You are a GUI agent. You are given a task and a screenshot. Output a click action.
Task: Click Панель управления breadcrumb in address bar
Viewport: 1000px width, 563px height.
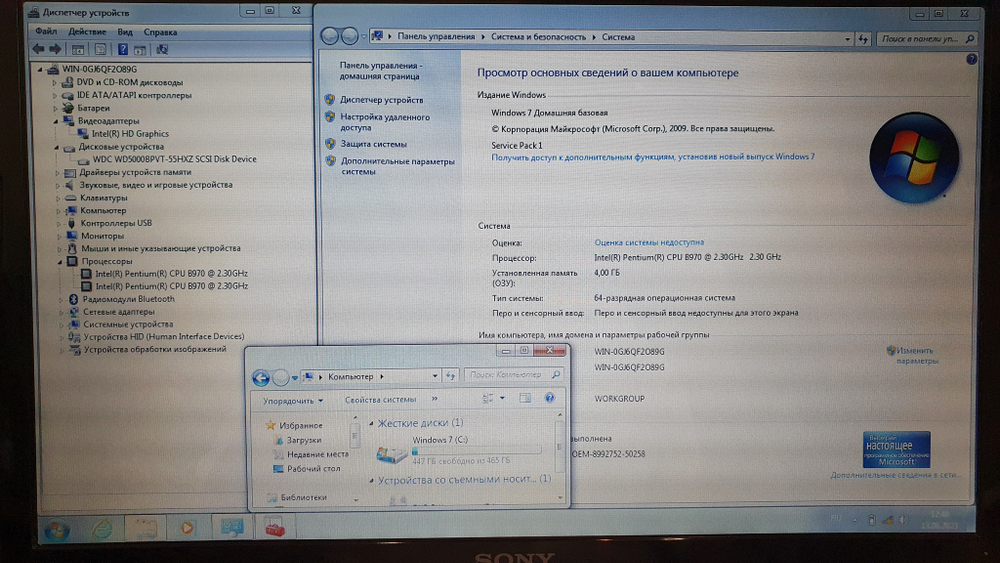coord(436,36)
